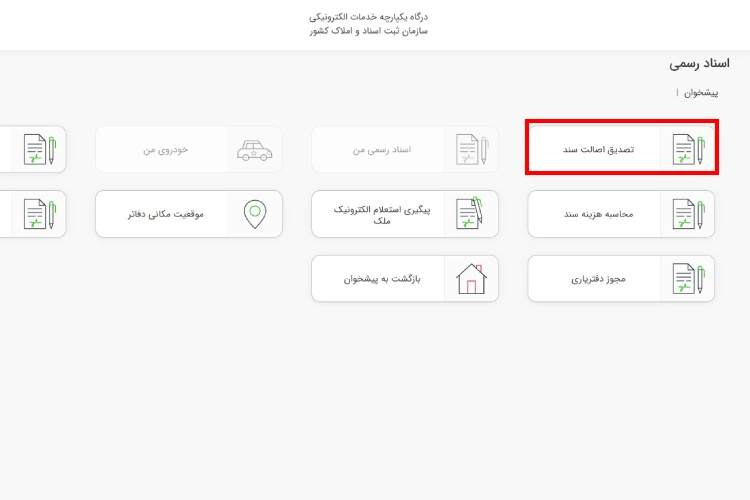Click the icon on پیگیری استعلام الکترونیک ملک tile

point(471,214)
